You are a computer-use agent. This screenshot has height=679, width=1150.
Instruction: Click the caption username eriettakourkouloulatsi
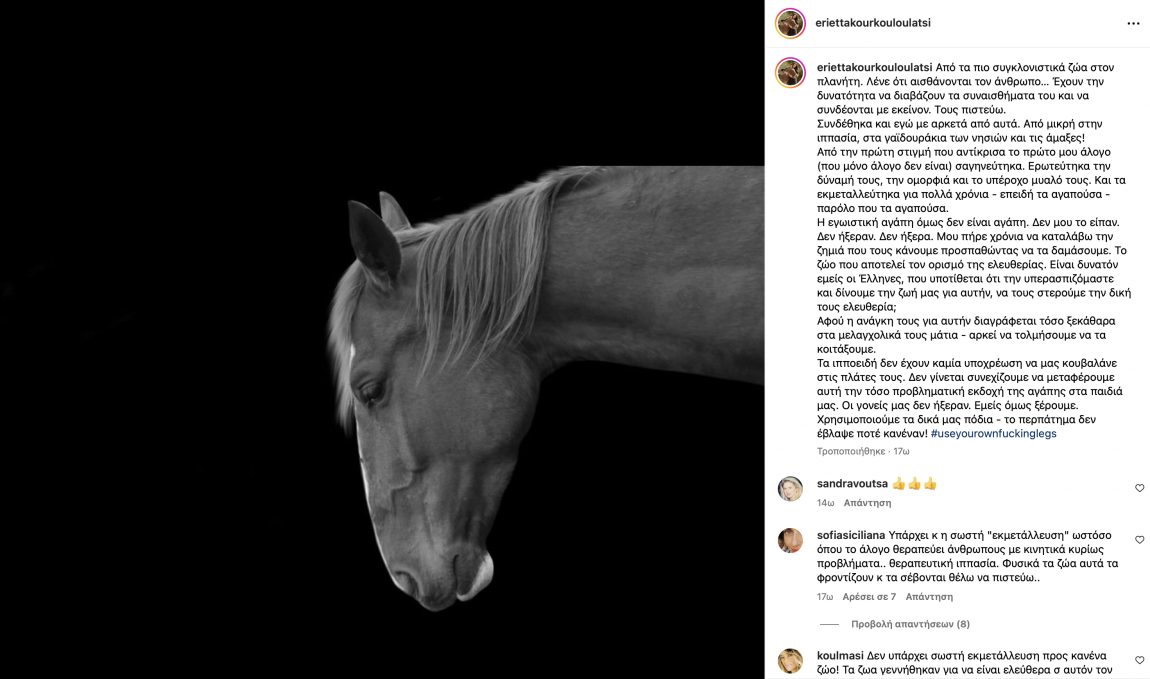pos(874,67)
